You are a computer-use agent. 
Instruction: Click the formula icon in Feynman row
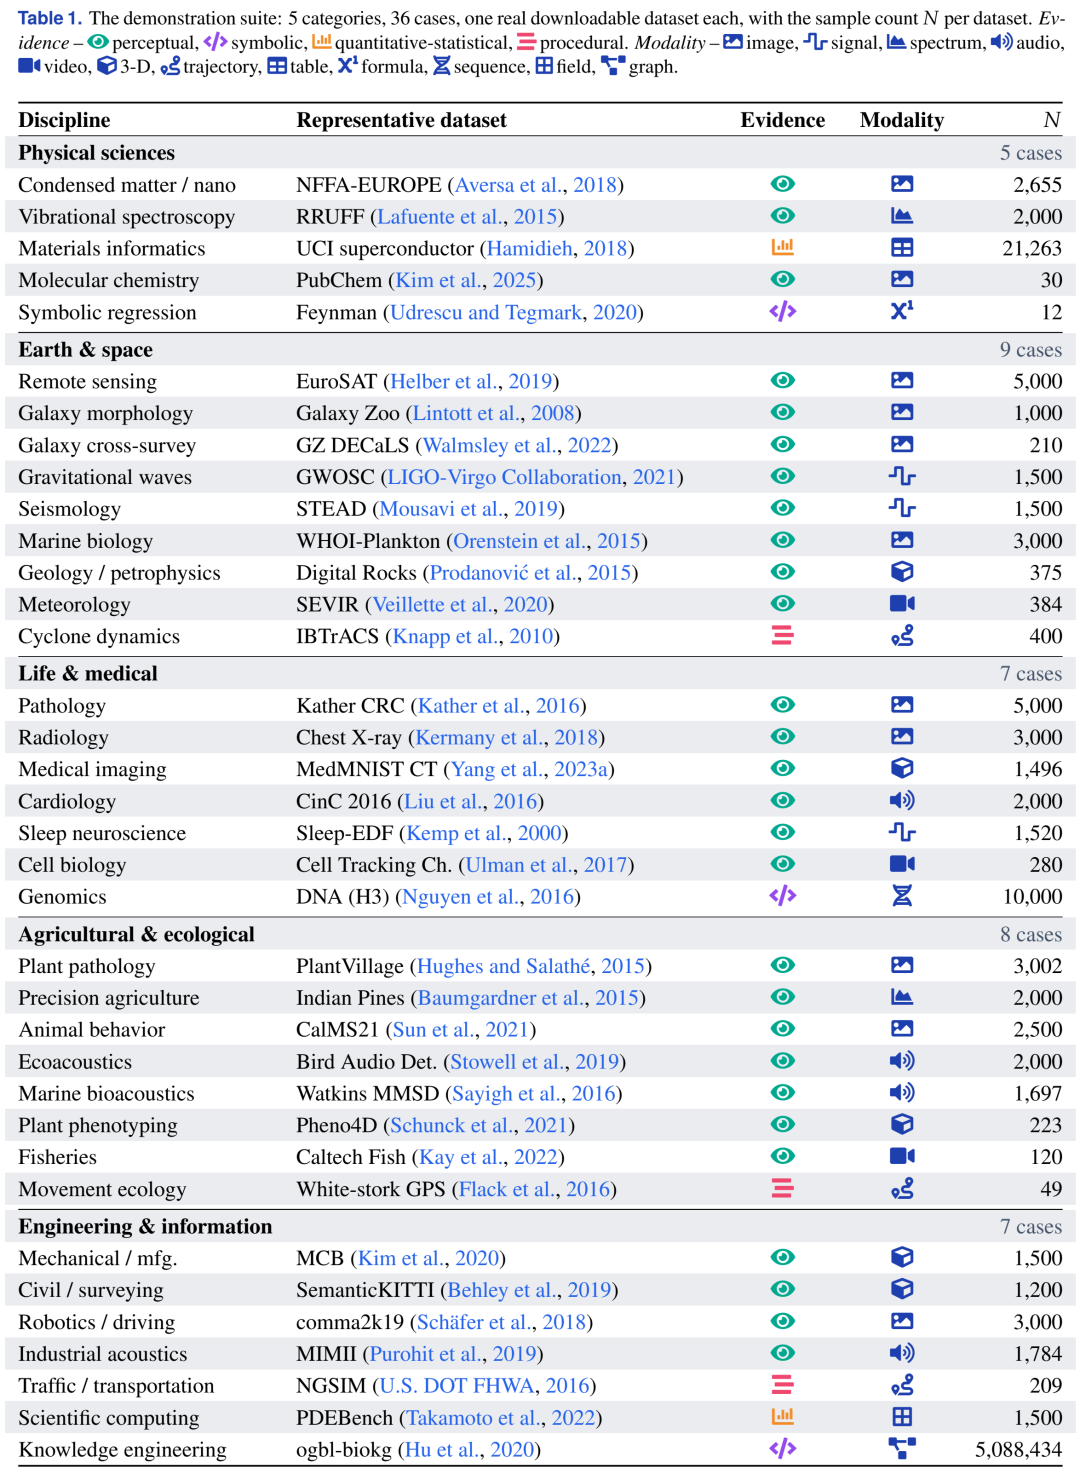(902, 311)
